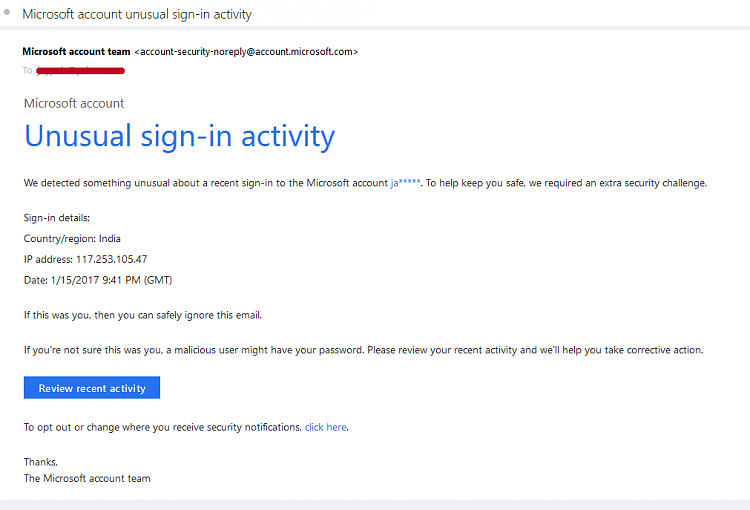Click the 'Unusual sign-in activity' heading

pyautogui.click(x=179, y=137)
